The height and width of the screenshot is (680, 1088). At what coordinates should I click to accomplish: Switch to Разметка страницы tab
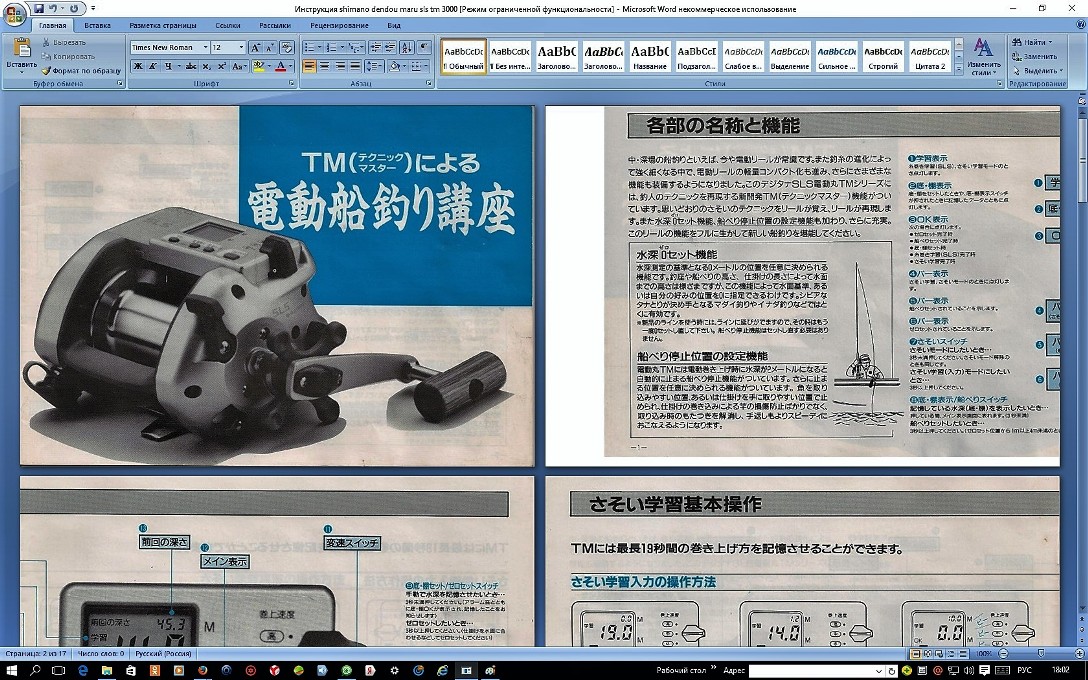(161, 26)
